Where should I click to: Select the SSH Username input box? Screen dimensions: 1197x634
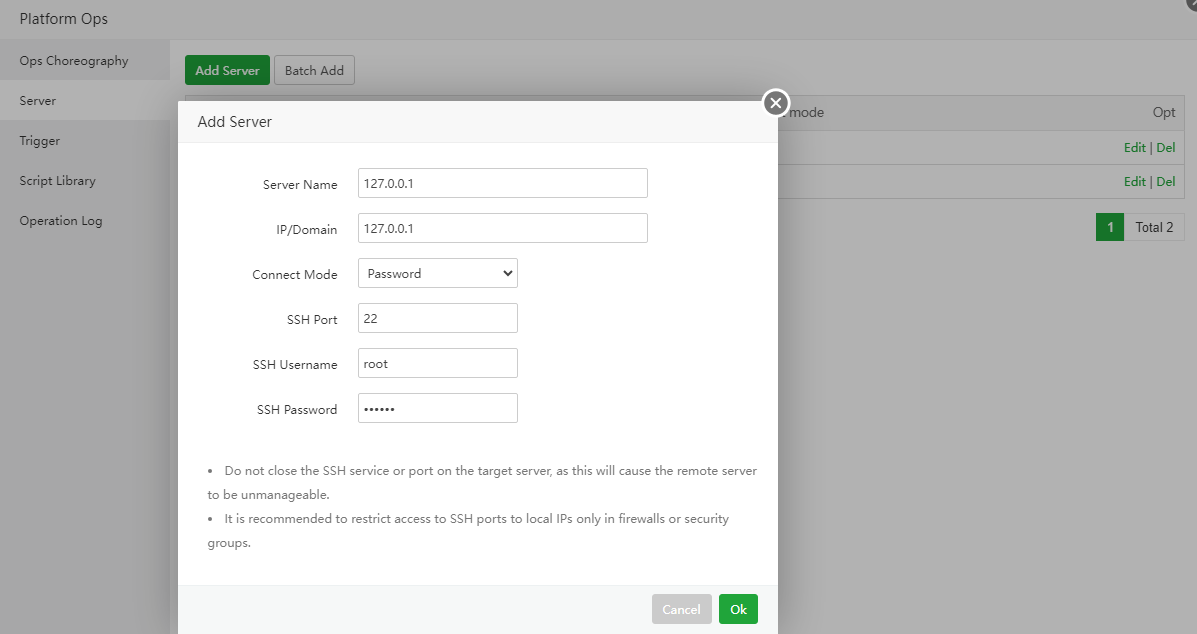click(x=437, y=364)
